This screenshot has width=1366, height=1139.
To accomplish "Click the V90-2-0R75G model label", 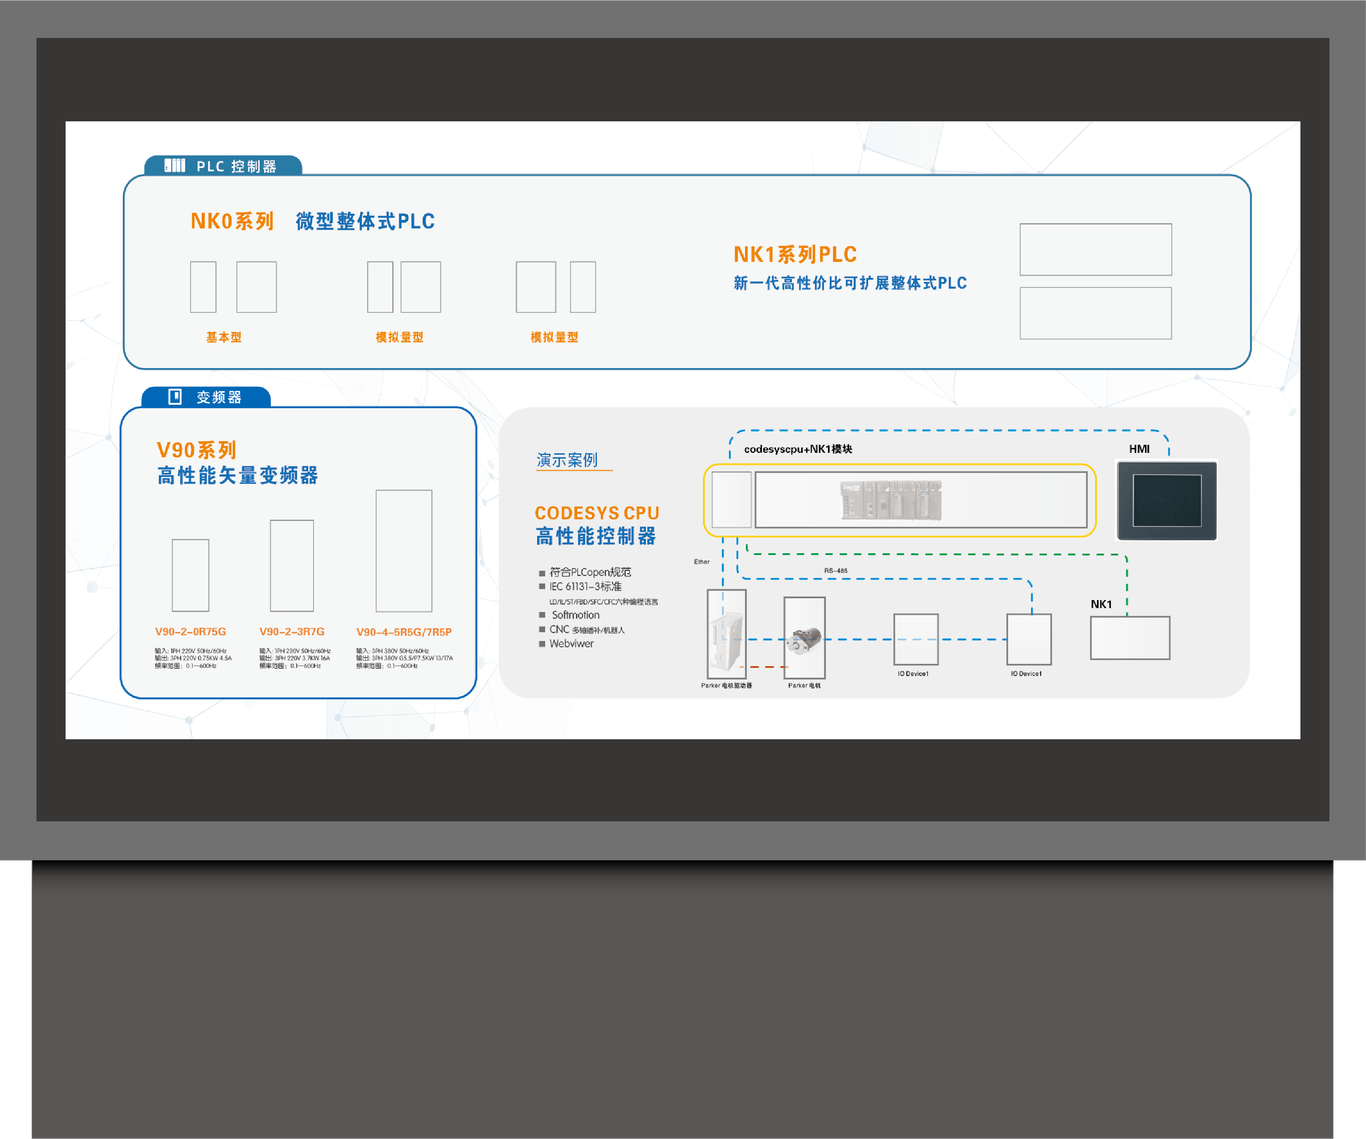I will pyautogui.click(x=190, y=632).
